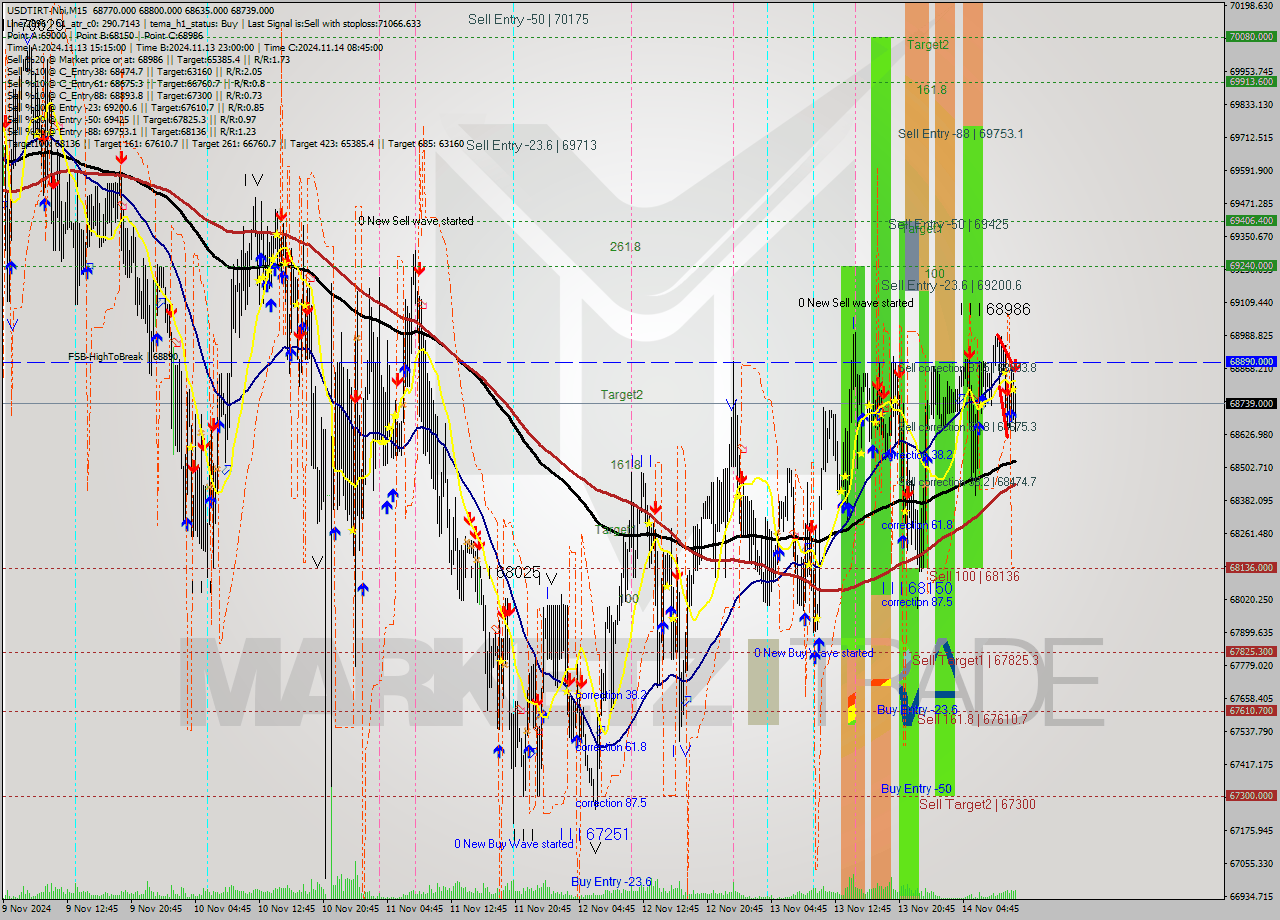Click the '11 Nov 12:45' time axis label
The height and width of the screenshot is (920, 1280).
[478, 909]
